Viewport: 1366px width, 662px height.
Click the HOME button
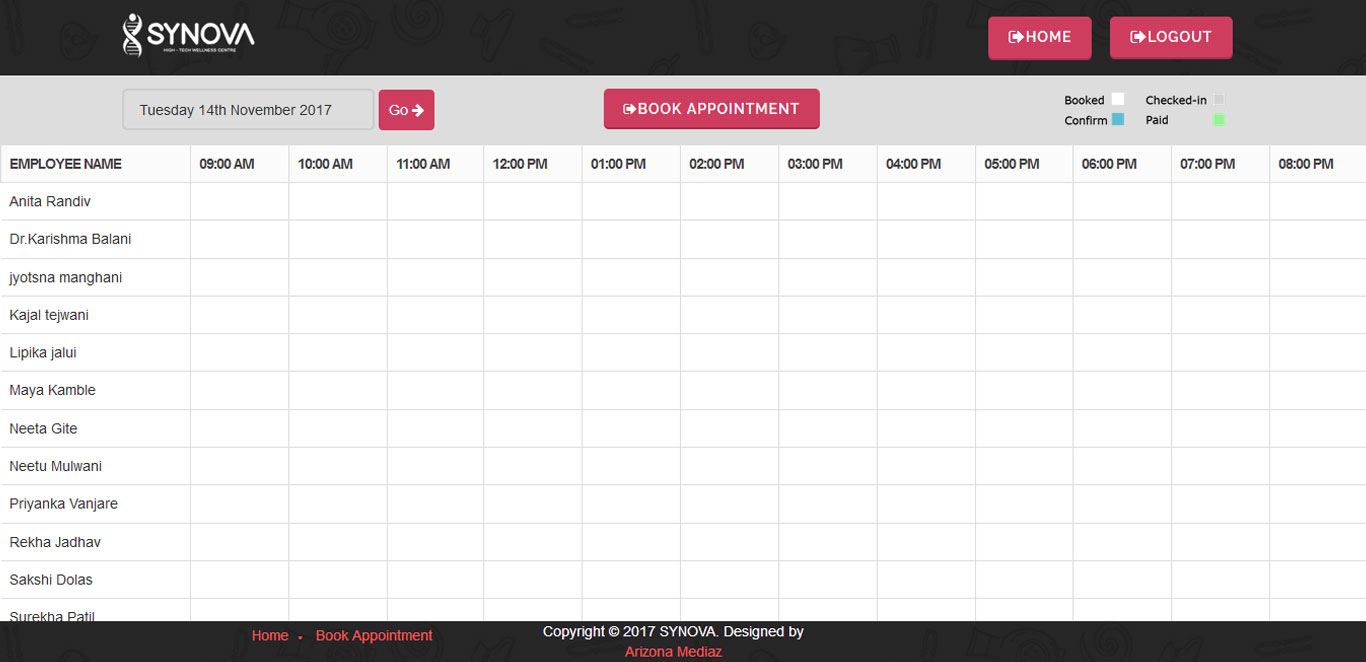1039,37
